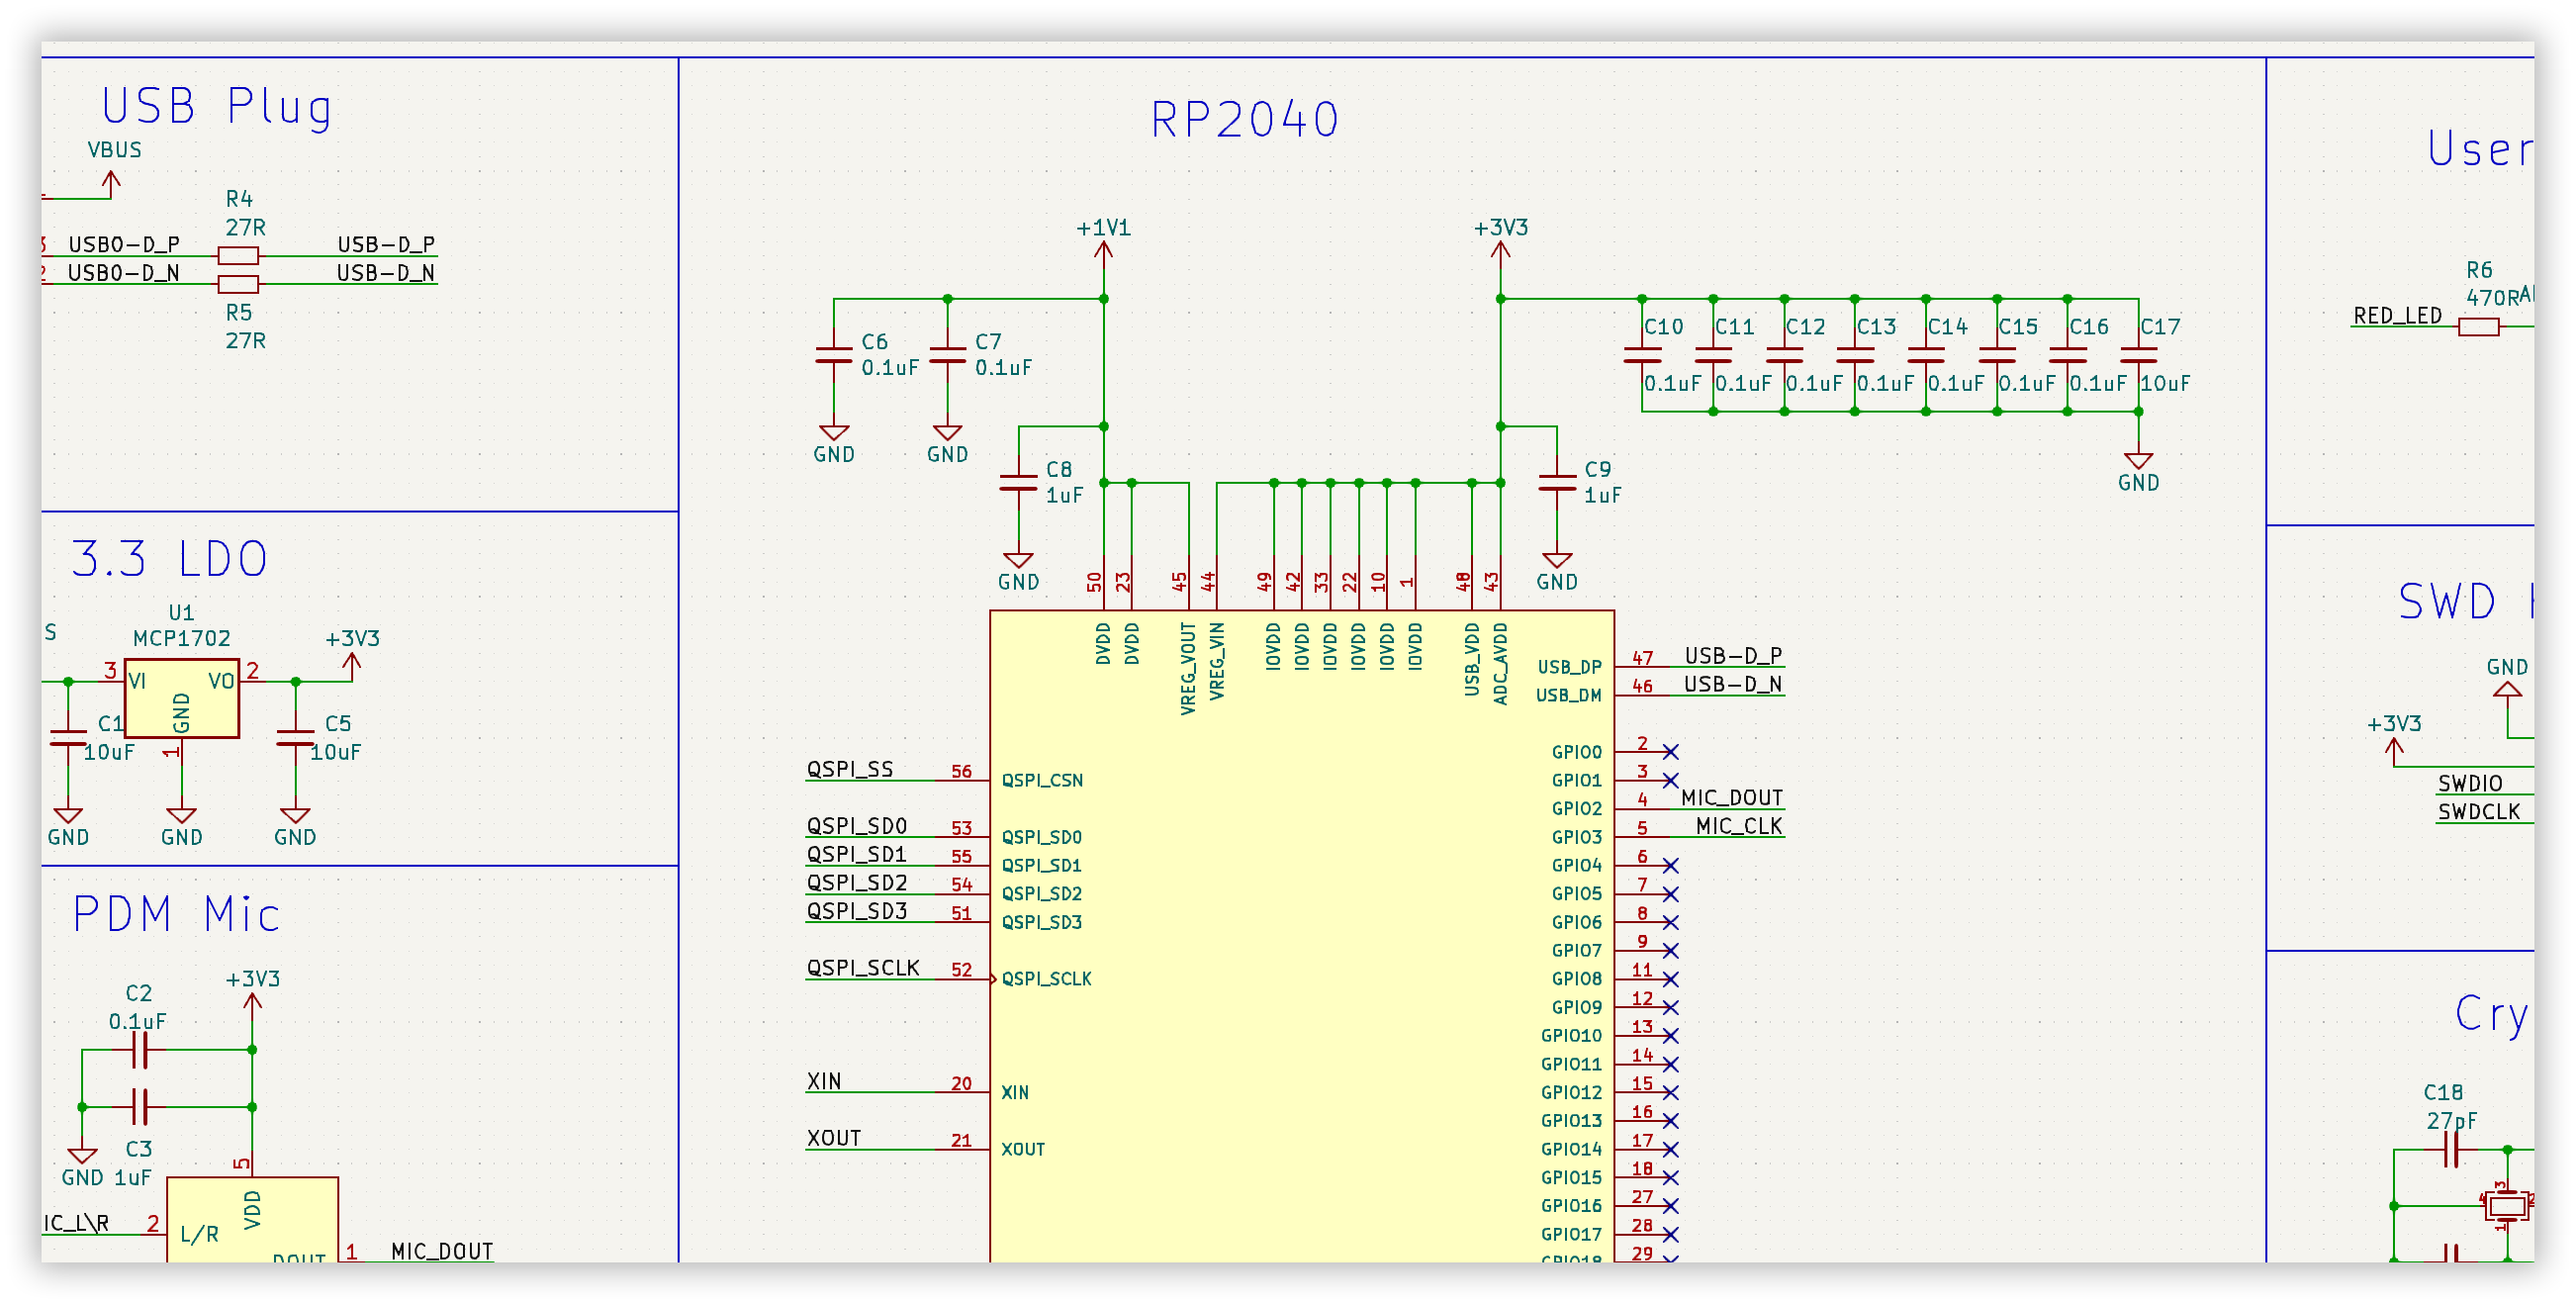Image resolution: width=2576 pixels, height=1304 pixels.
Task: Click the C5 10uF capacitor symbol
Action: (x=295, y=738)
